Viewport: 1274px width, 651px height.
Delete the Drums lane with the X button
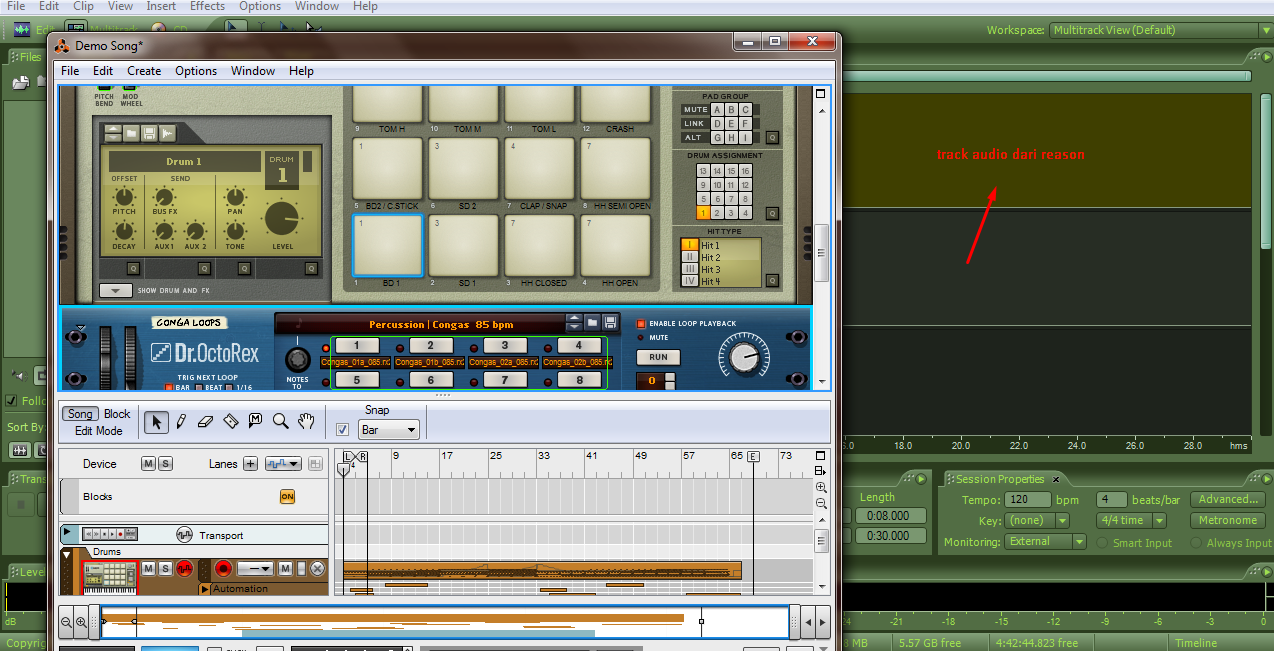pos(317,569)
